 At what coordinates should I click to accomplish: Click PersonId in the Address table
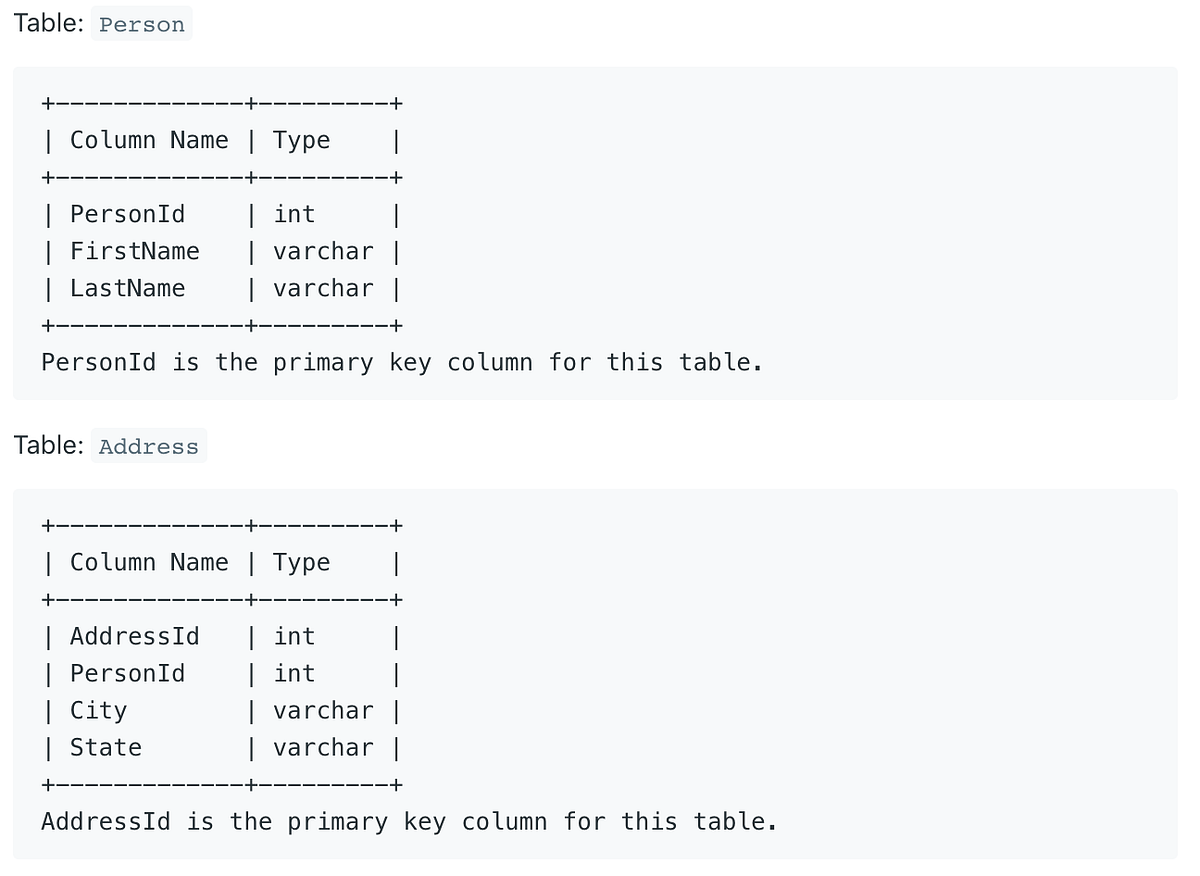(x=127, y=673)
